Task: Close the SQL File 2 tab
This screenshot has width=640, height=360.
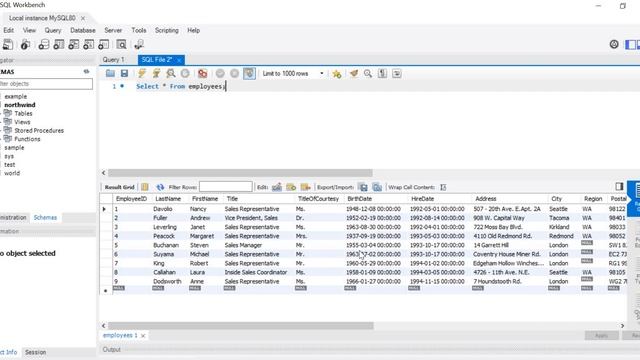Action: click(x=179, y=60)
